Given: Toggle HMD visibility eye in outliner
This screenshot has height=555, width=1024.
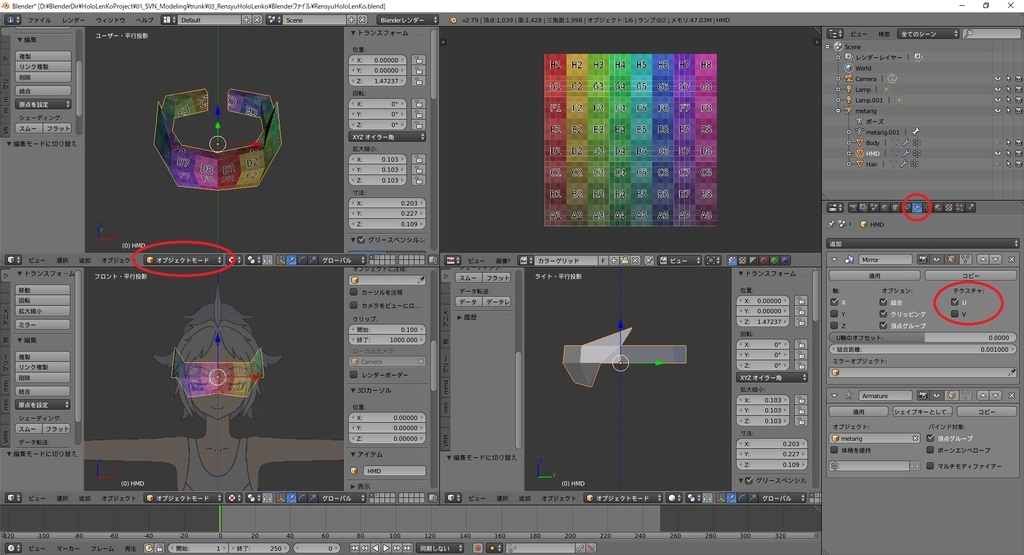Looking at the screenshot, I should 998,153.
